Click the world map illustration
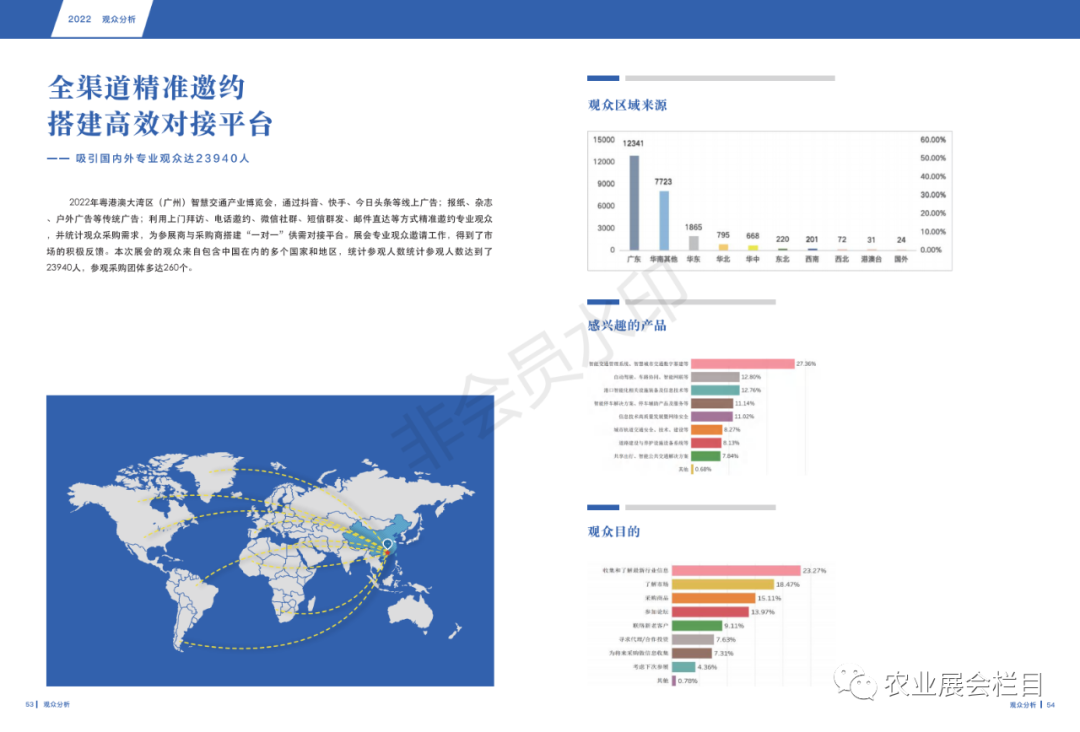The image size is (1080, 732). coord(270,541)
